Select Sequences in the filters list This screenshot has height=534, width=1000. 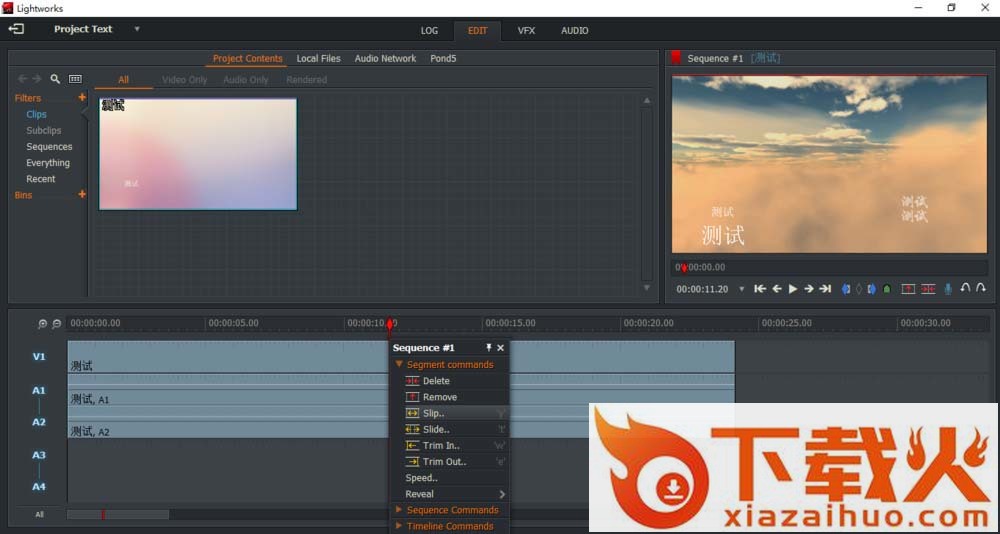(x=49, y=147)
